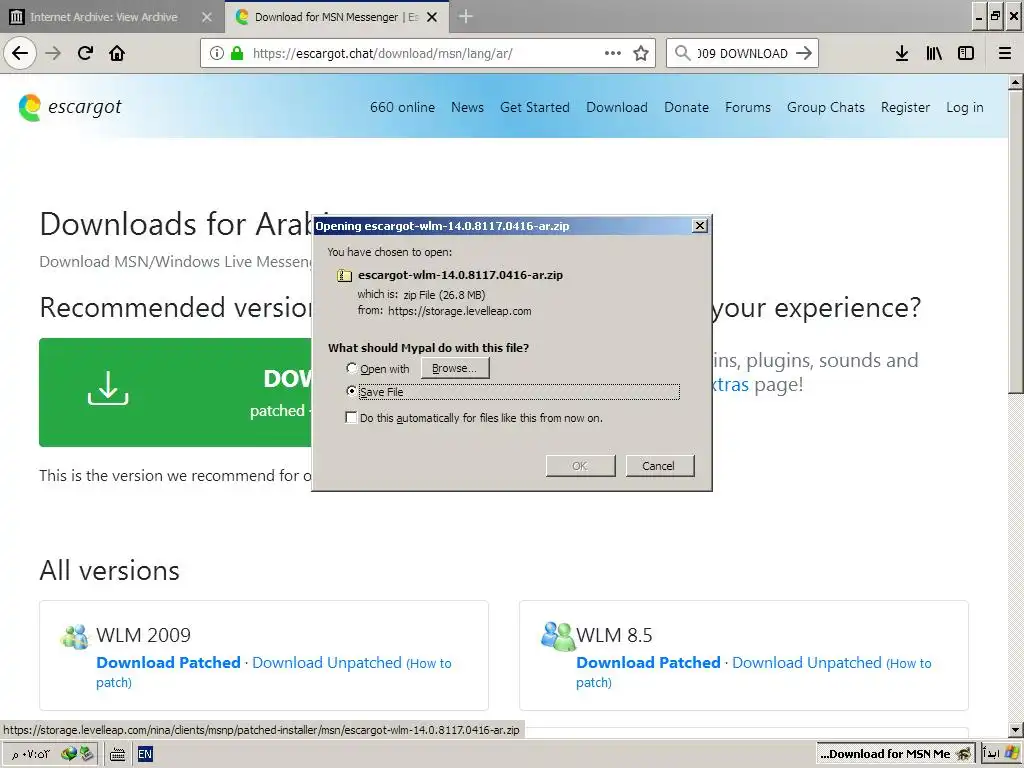This screenshot has width=1024, height=768.
Task: Close the Download for MSN Messenger tab
Action: point(432,17)
